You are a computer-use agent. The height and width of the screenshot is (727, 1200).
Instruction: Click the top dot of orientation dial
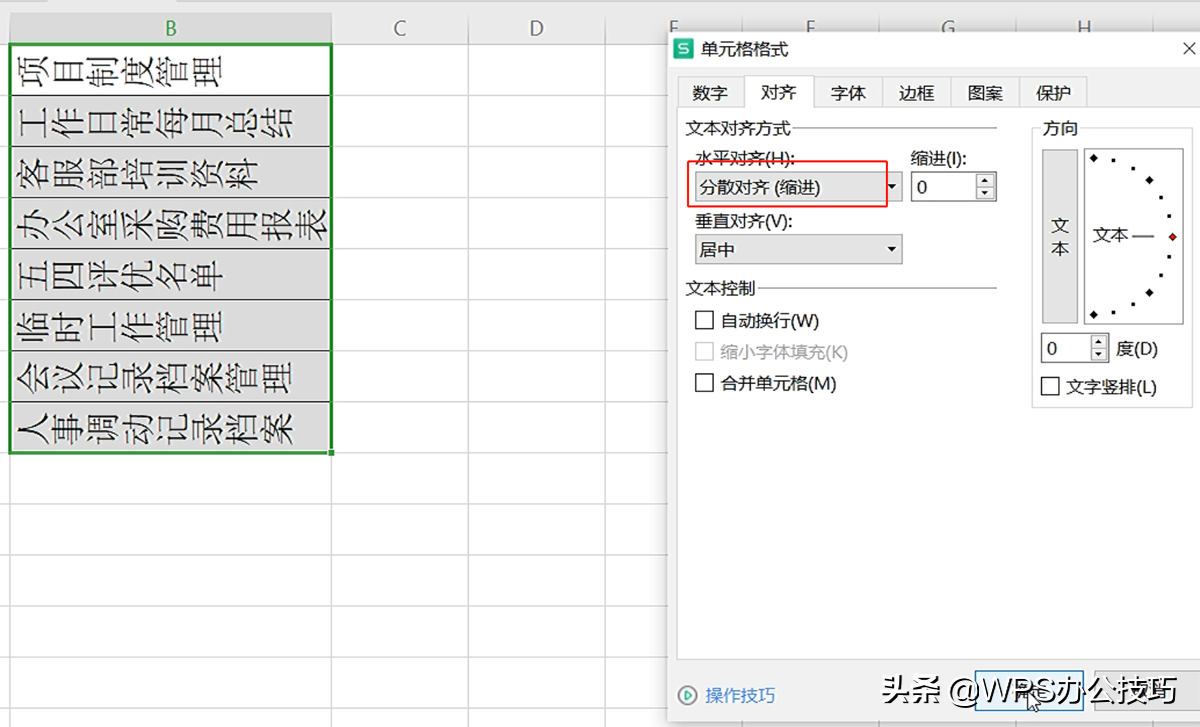click(1094, 158)
